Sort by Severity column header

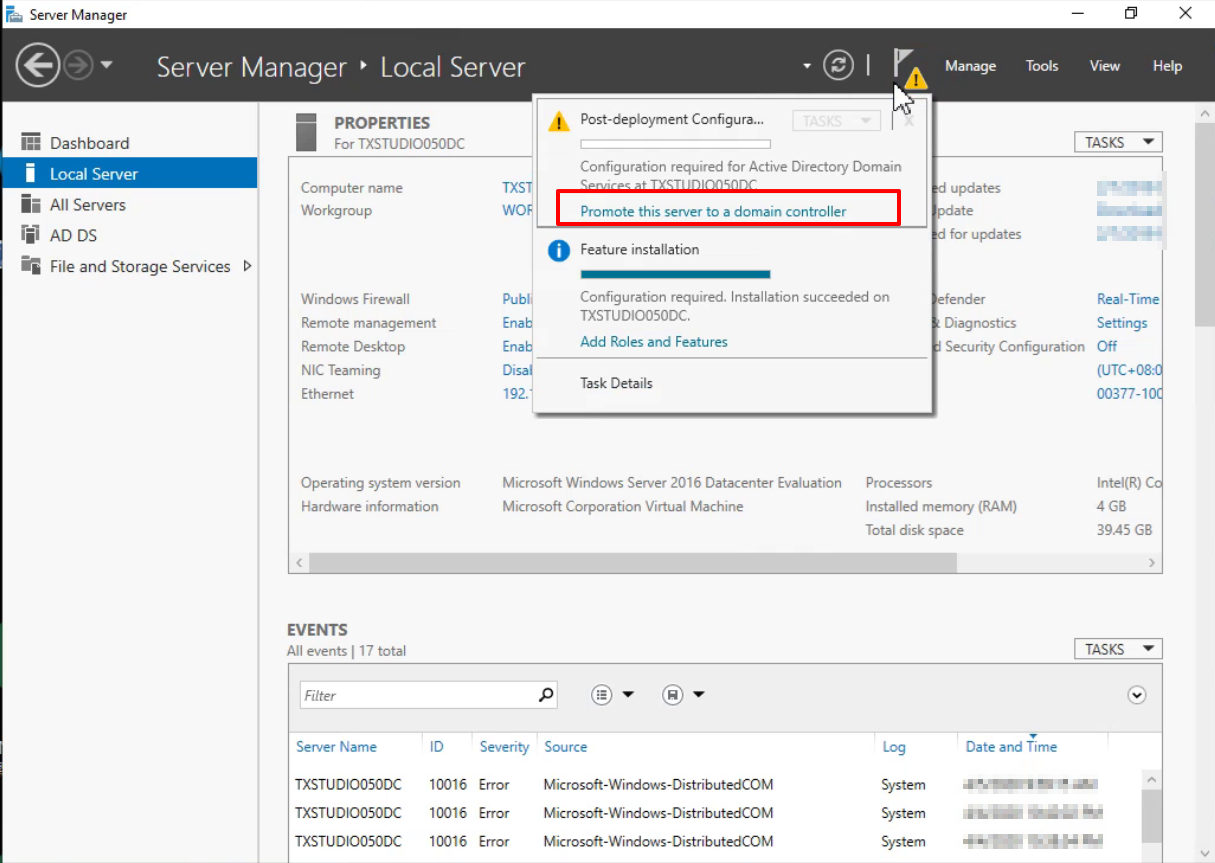coord(504,747)
